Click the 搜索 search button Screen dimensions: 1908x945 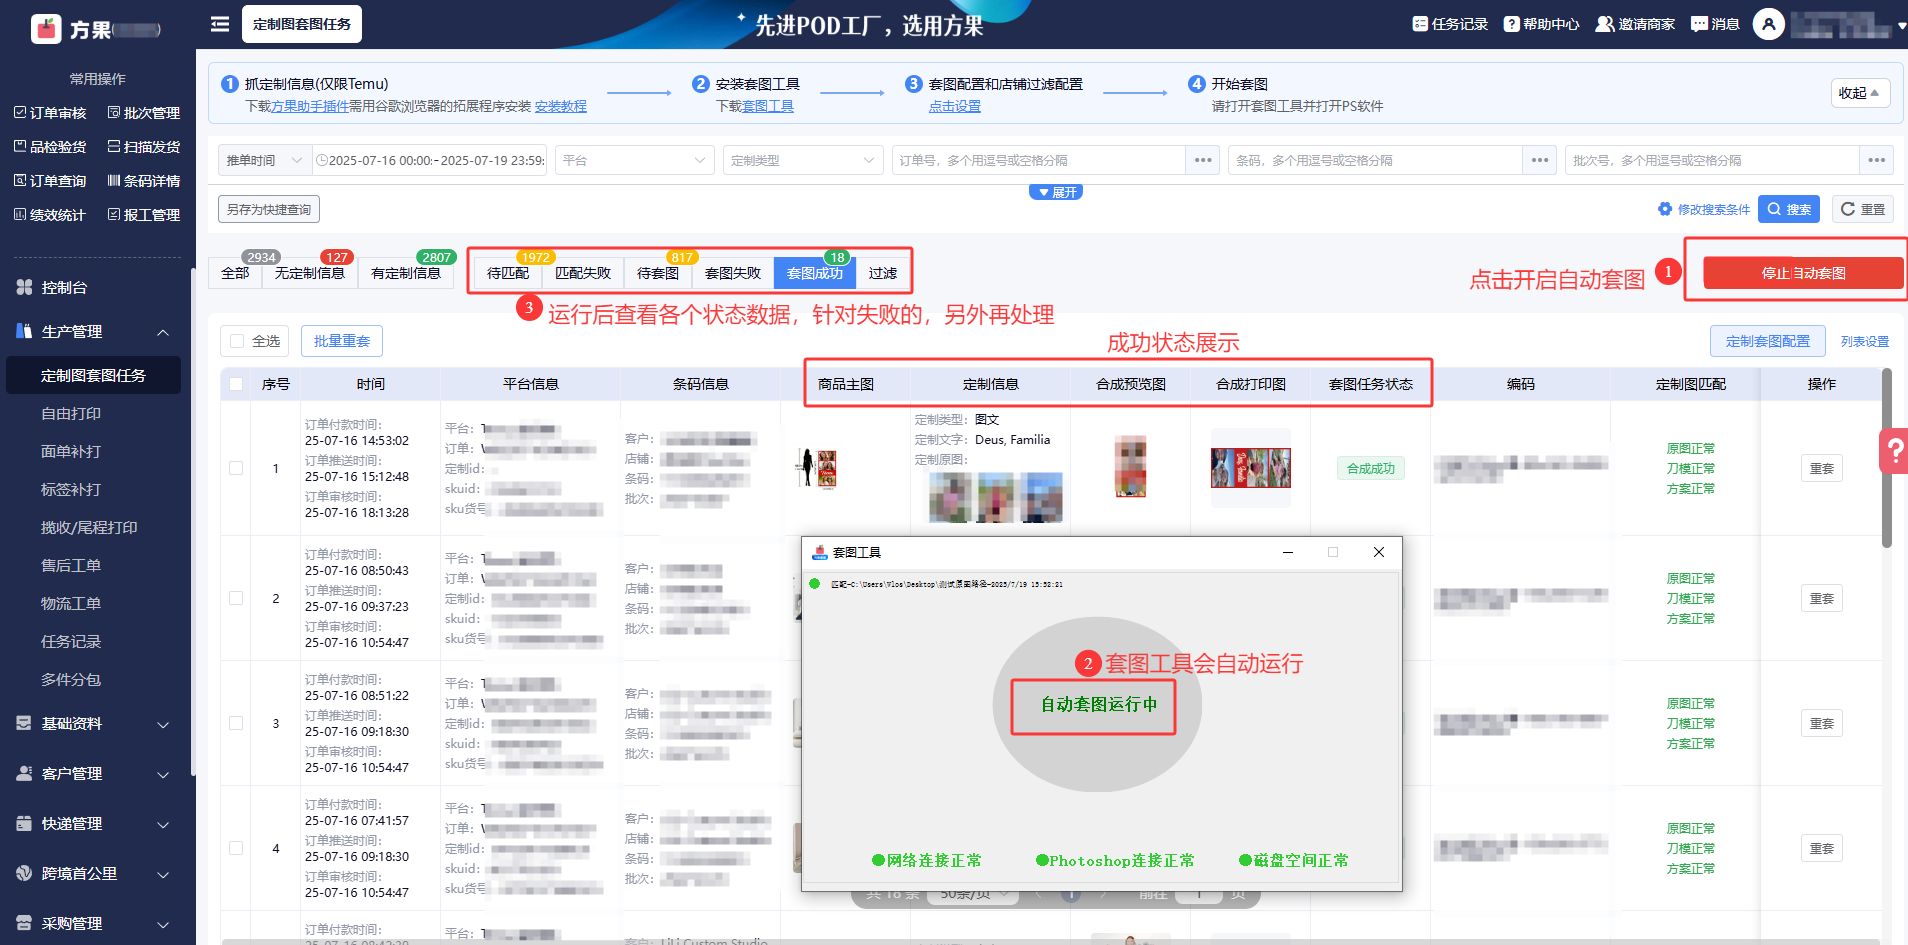1789,209
